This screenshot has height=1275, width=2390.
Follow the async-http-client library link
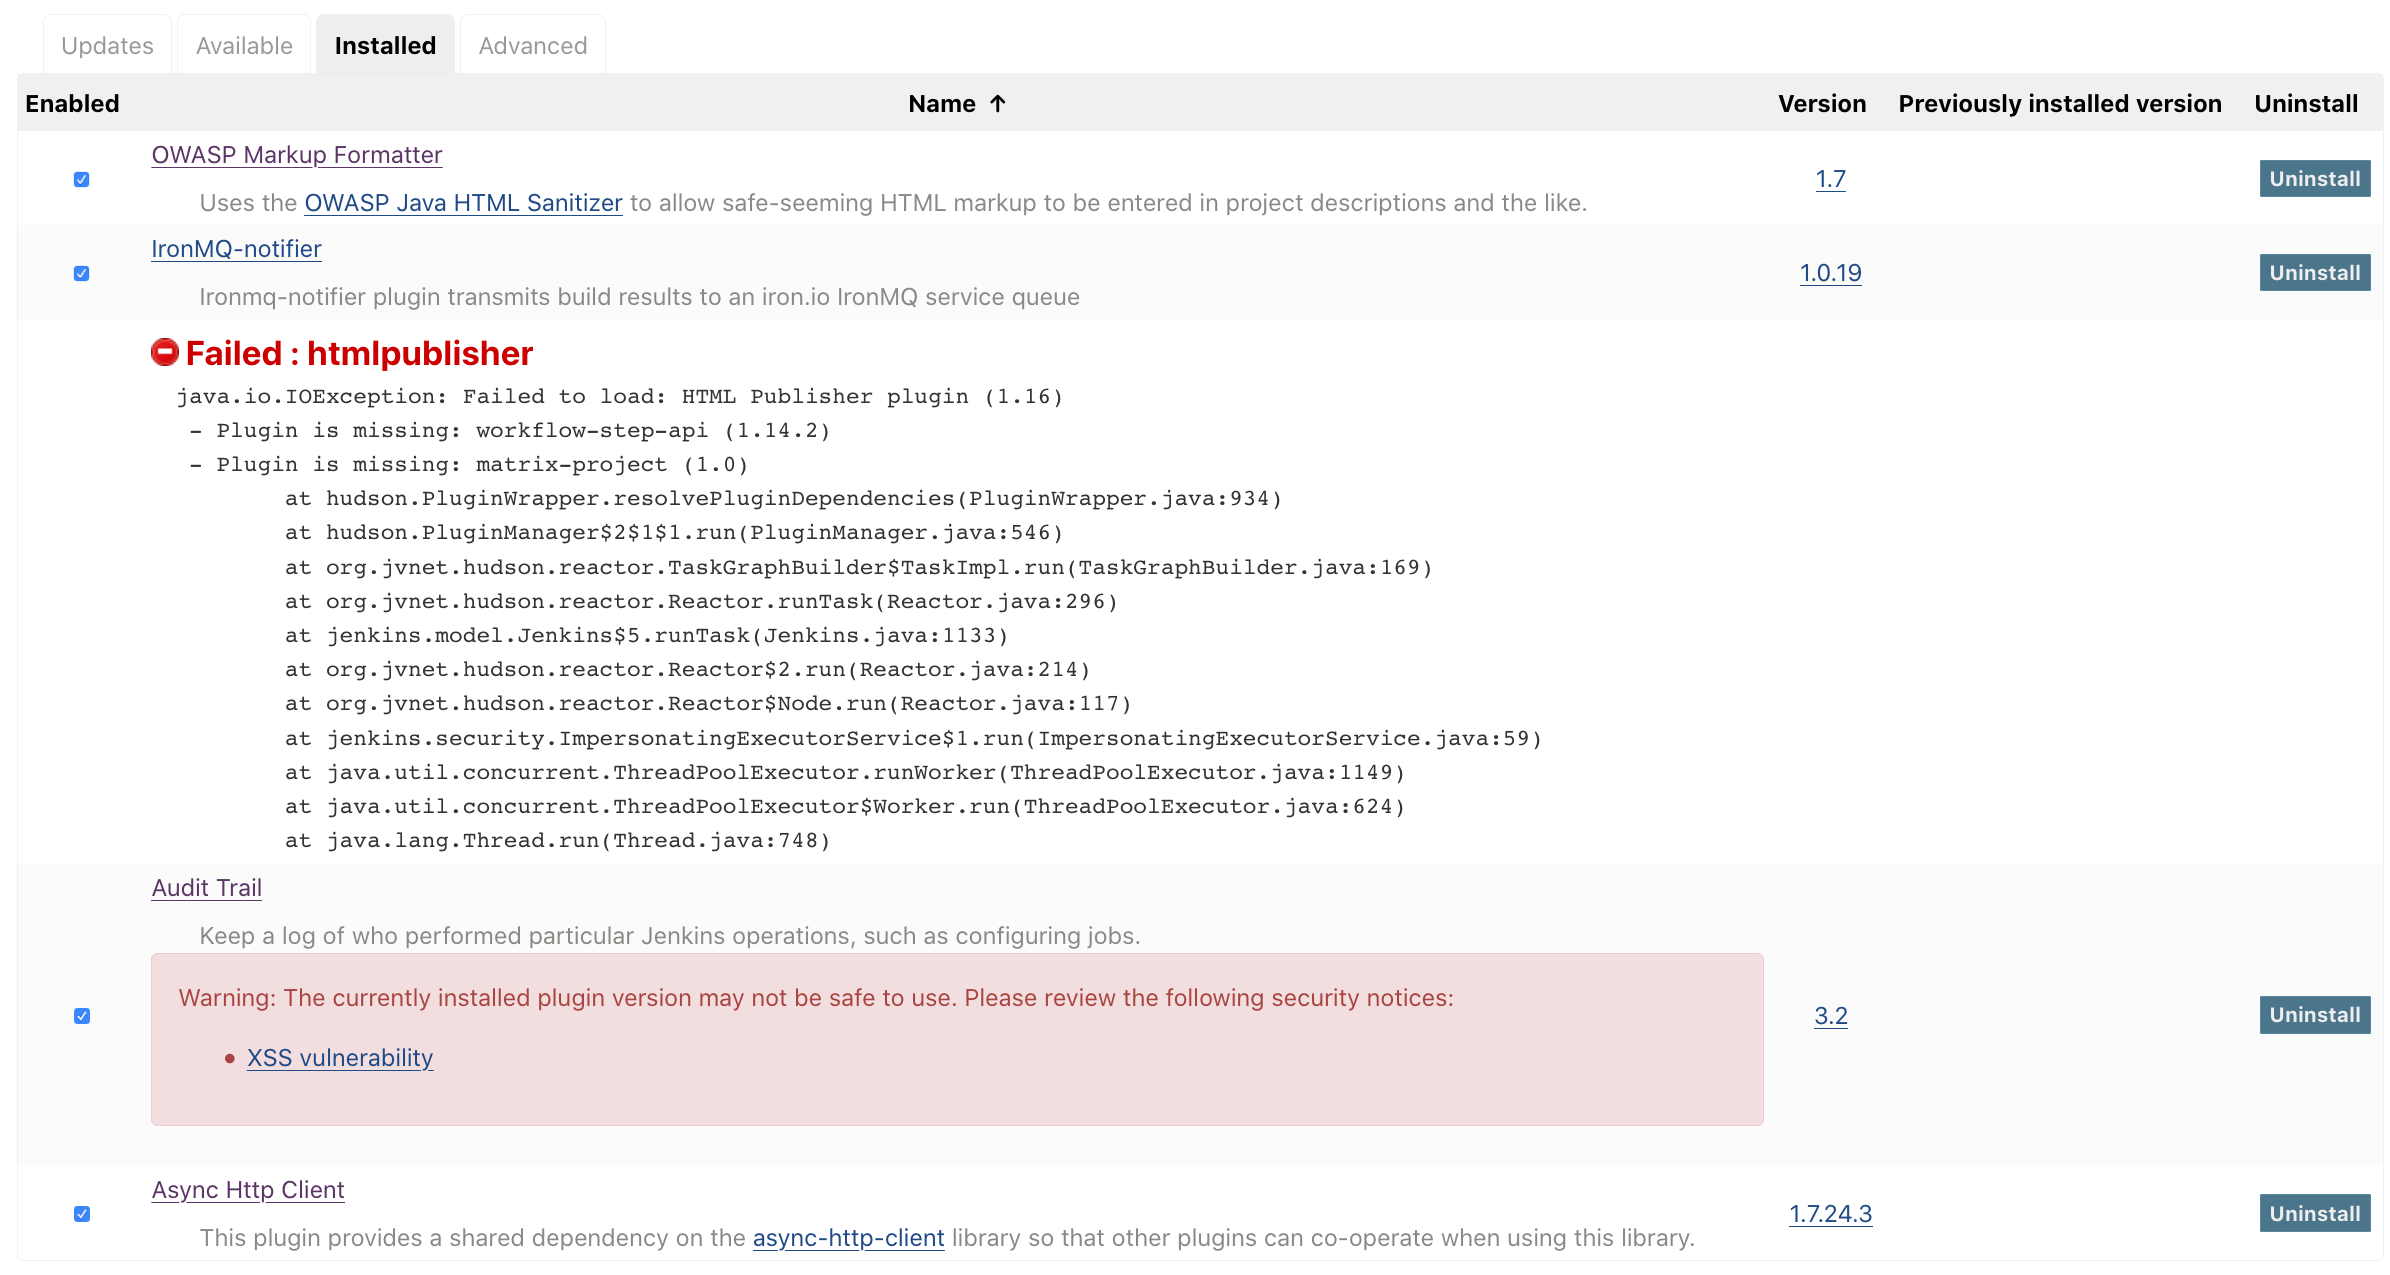click(x=848, y=1238)
